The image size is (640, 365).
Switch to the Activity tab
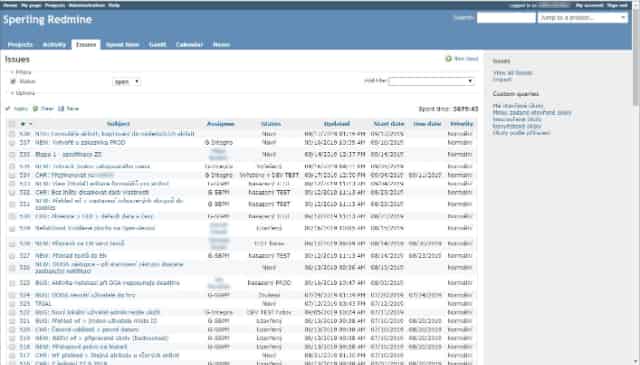(54, 45)
